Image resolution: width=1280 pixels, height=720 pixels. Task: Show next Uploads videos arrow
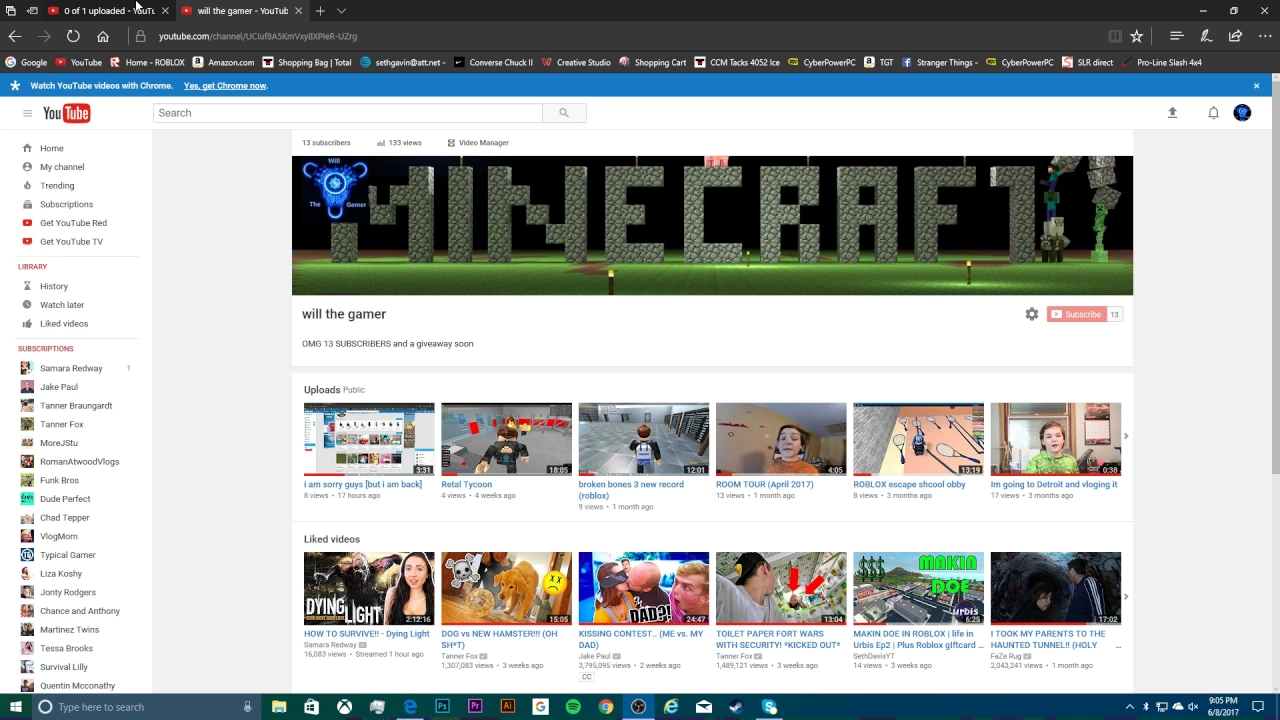pyautogui.click(x=1125, y=436)
